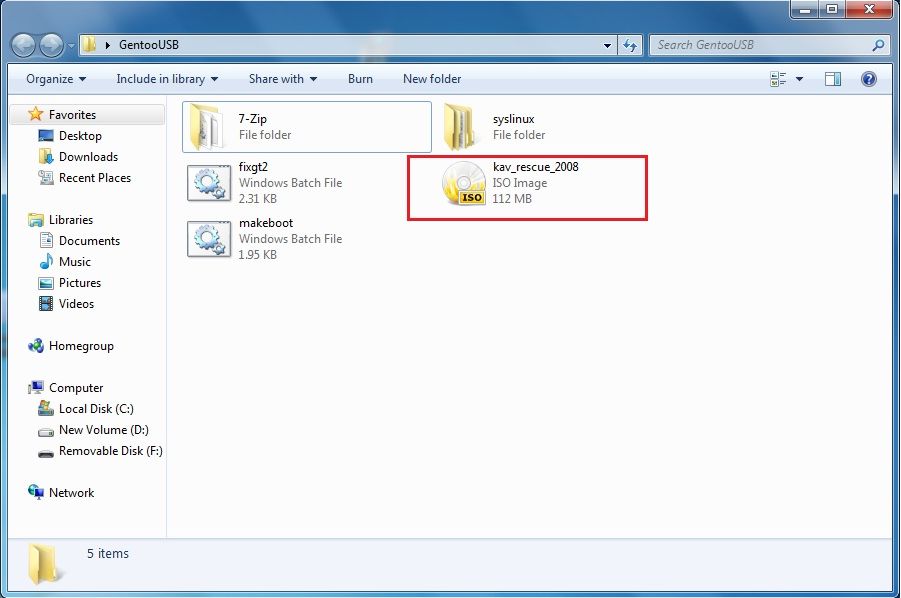Image resolution: width=901 pixels, height=598 pixels.
Task: Click the search magnifier icon
Action: [878, 45]
